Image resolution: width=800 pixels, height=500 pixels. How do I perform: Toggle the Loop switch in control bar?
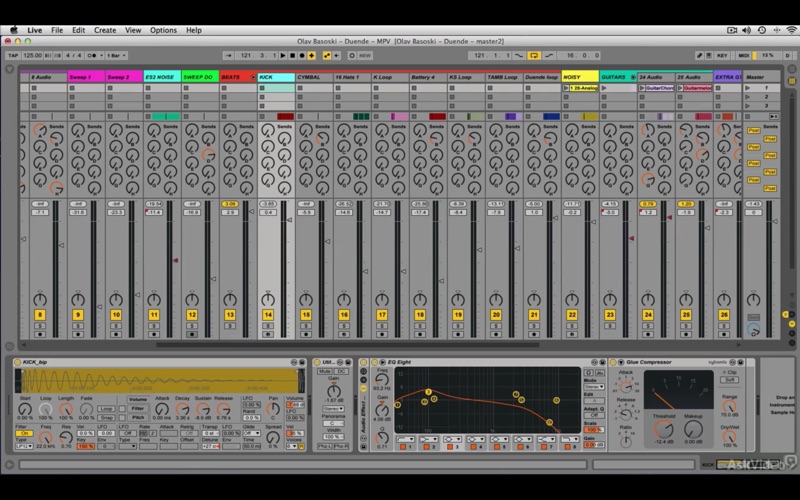pyautogui.click(x=534, y=55)
